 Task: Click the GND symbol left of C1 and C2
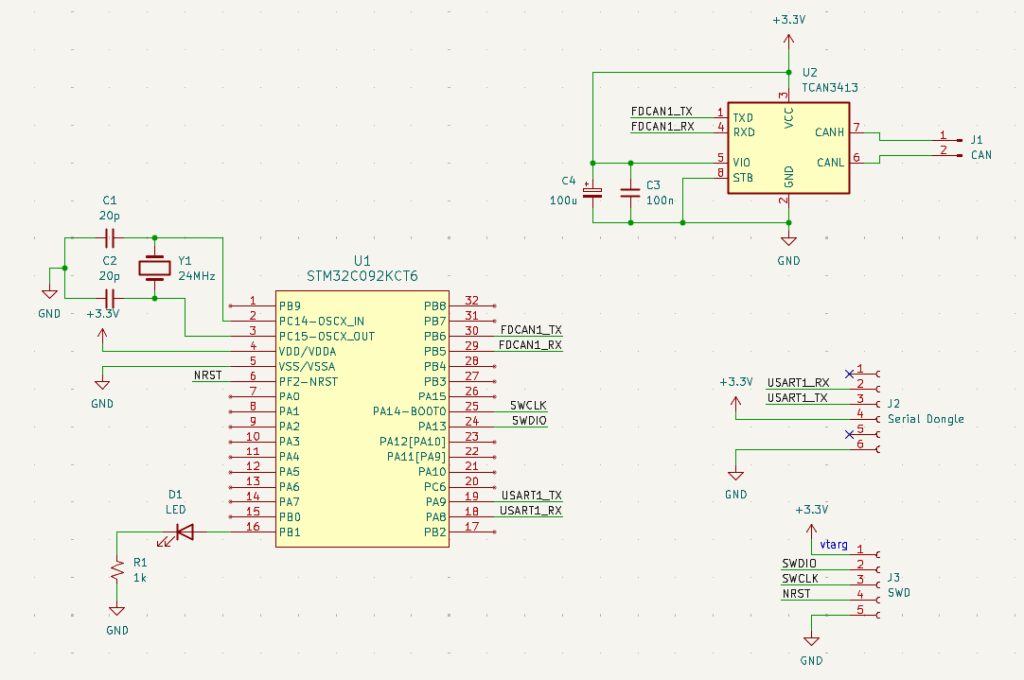click(x=49, y=294)
